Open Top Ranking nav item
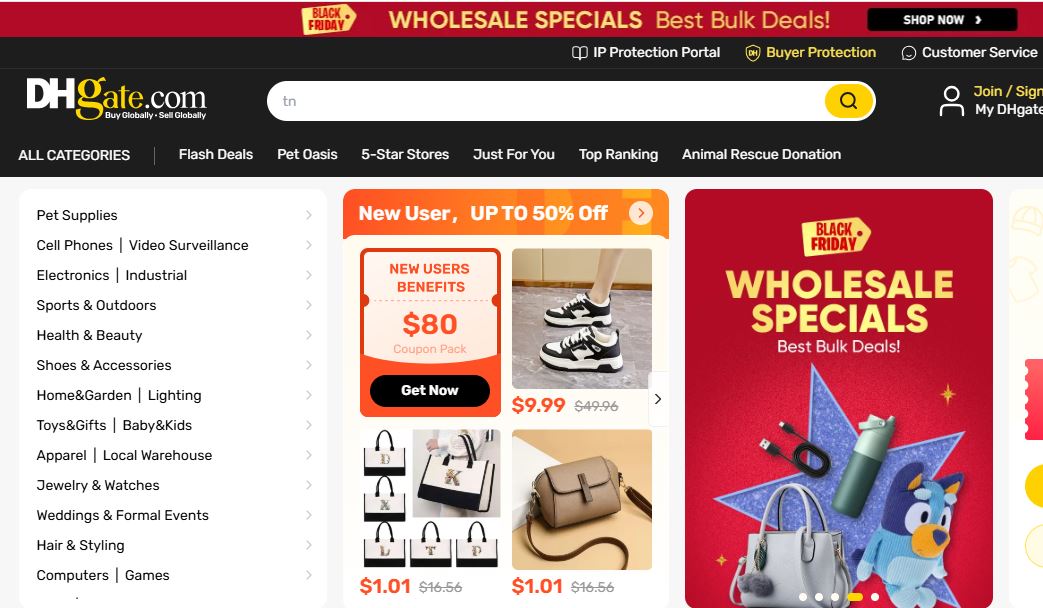This screenshot has height=608, width=1043. click(618, 154)
